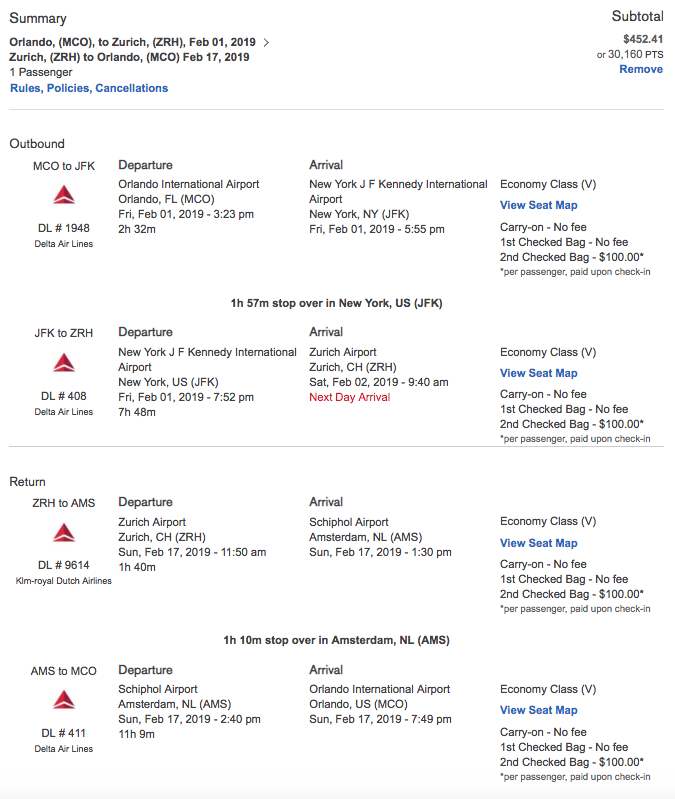The height and width of the screenshot is (799, 675).
Task: Click the Return section heading
Action: pos(28,482)
